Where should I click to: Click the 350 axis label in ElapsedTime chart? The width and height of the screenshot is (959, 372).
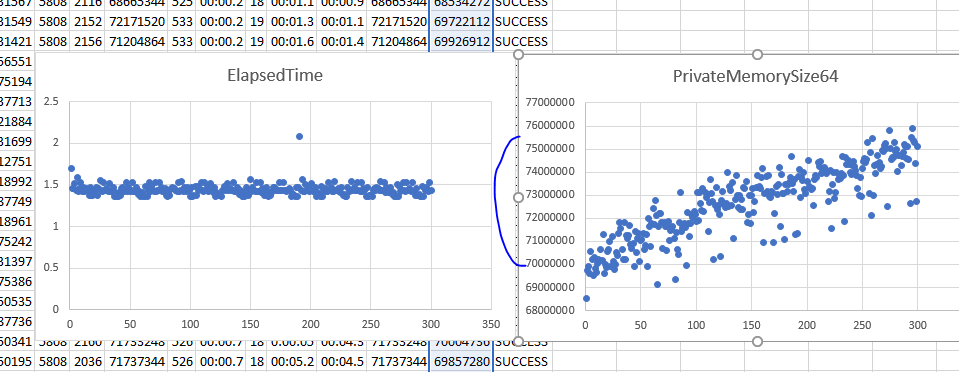click(x=491, y=323)
